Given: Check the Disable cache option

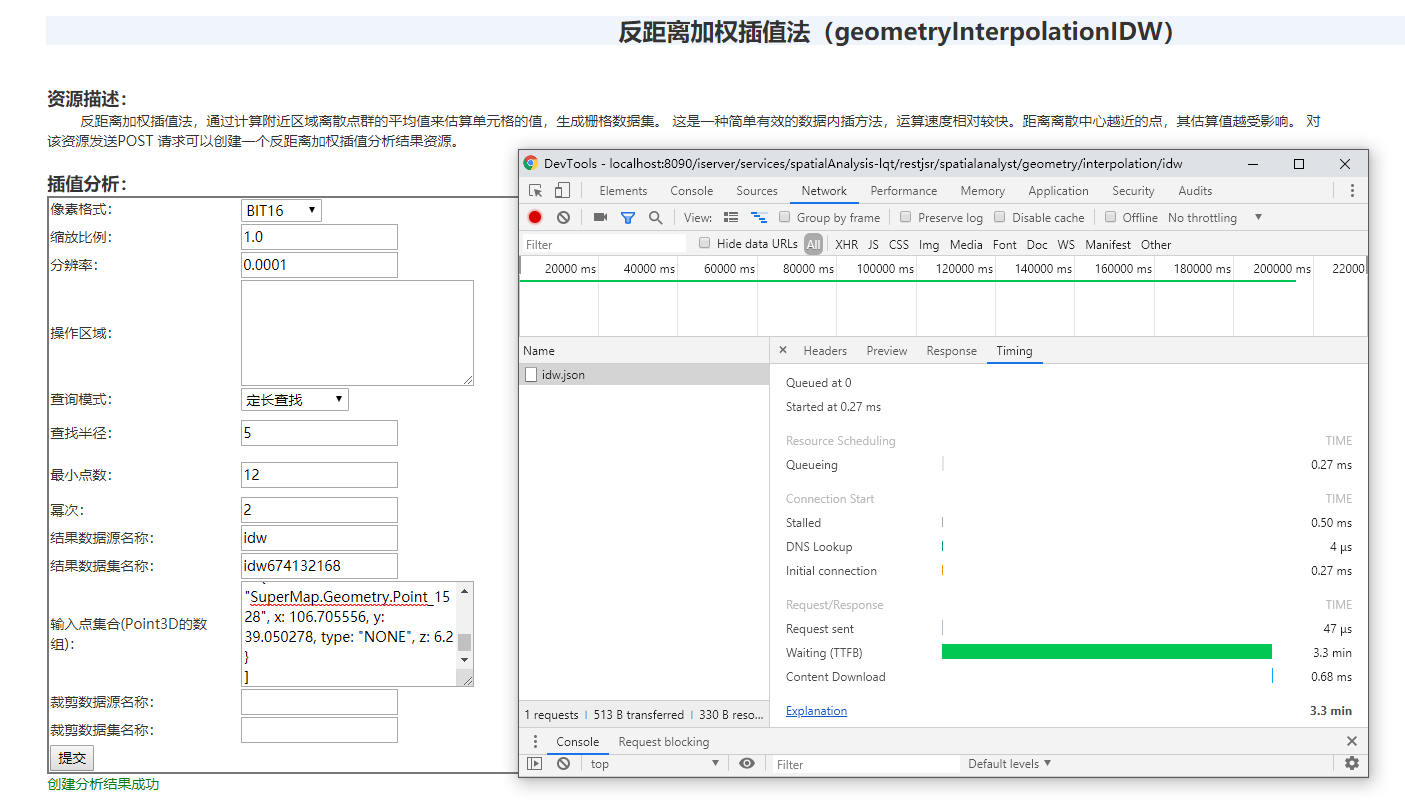Looking at the screenshot, I should (1000, 217).
